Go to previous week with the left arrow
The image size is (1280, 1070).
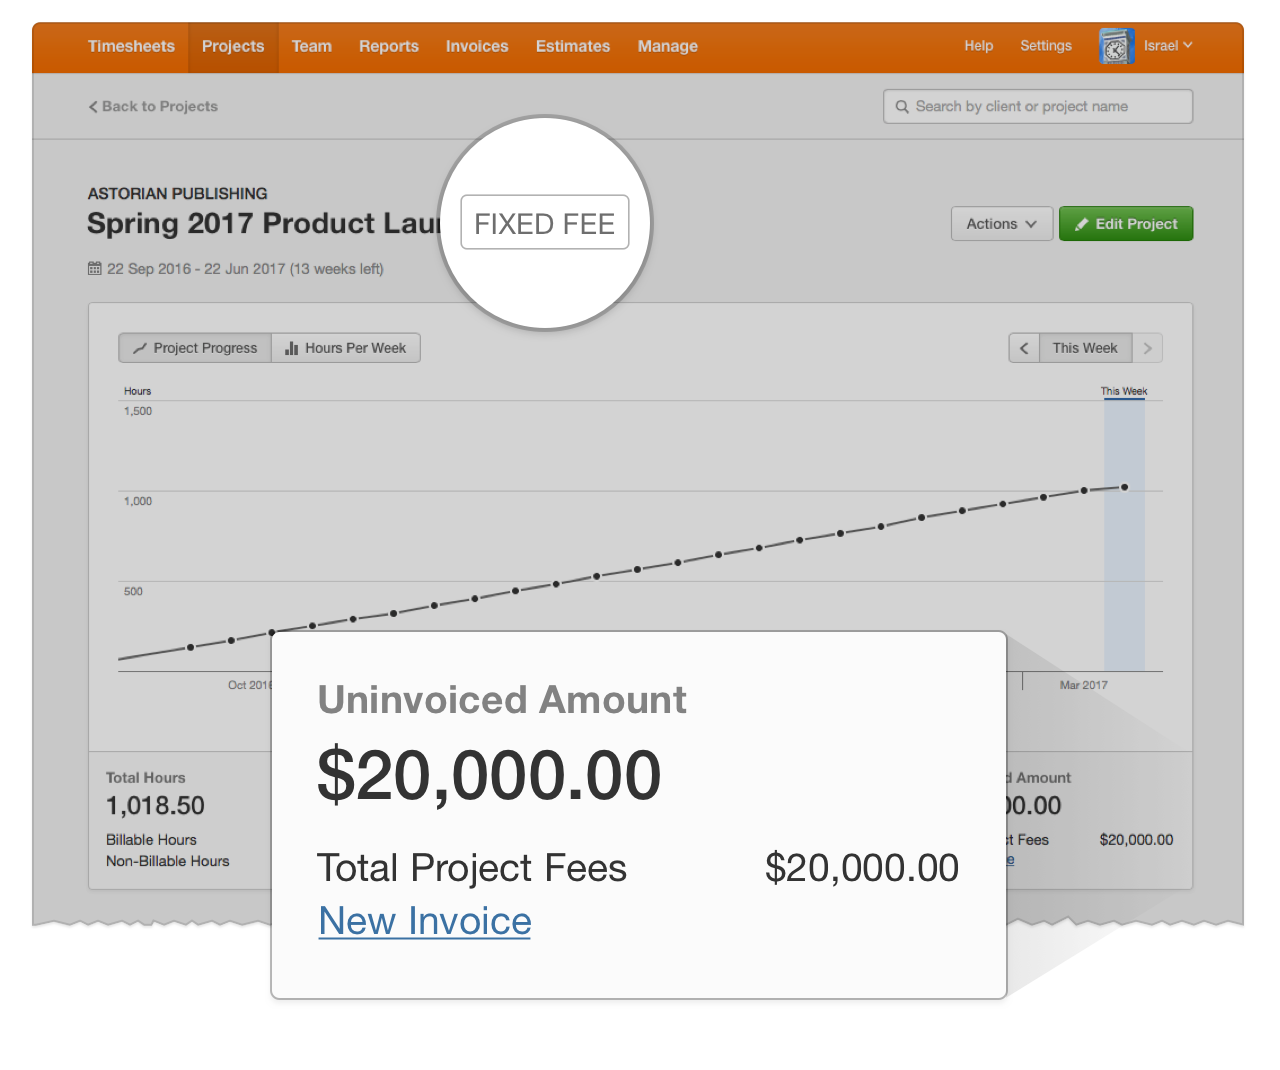pyautogui.click(x=1023, y=348)
